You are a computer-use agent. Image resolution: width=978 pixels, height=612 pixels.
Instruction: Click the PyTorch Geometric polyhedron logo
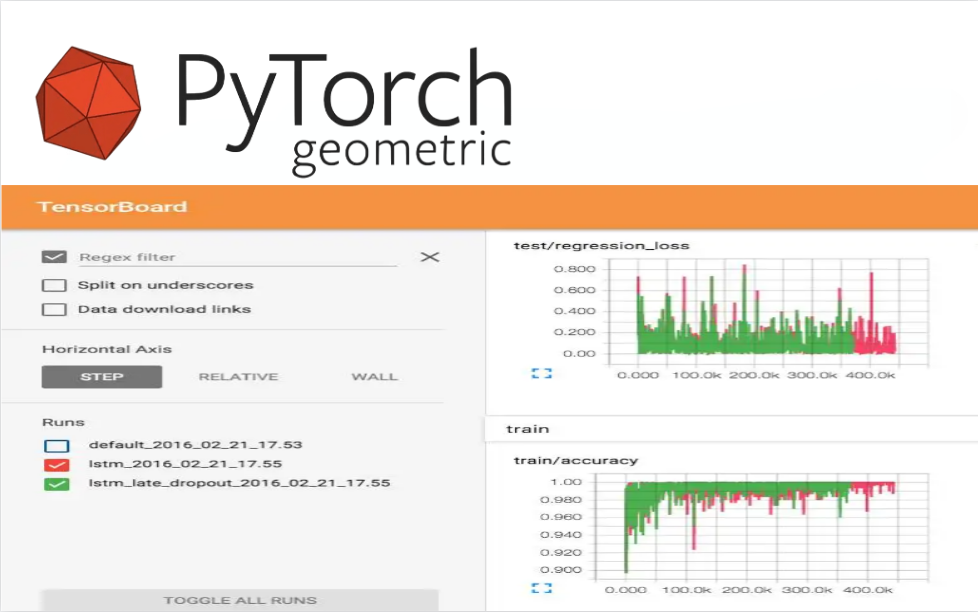click(x=88, y=103)
